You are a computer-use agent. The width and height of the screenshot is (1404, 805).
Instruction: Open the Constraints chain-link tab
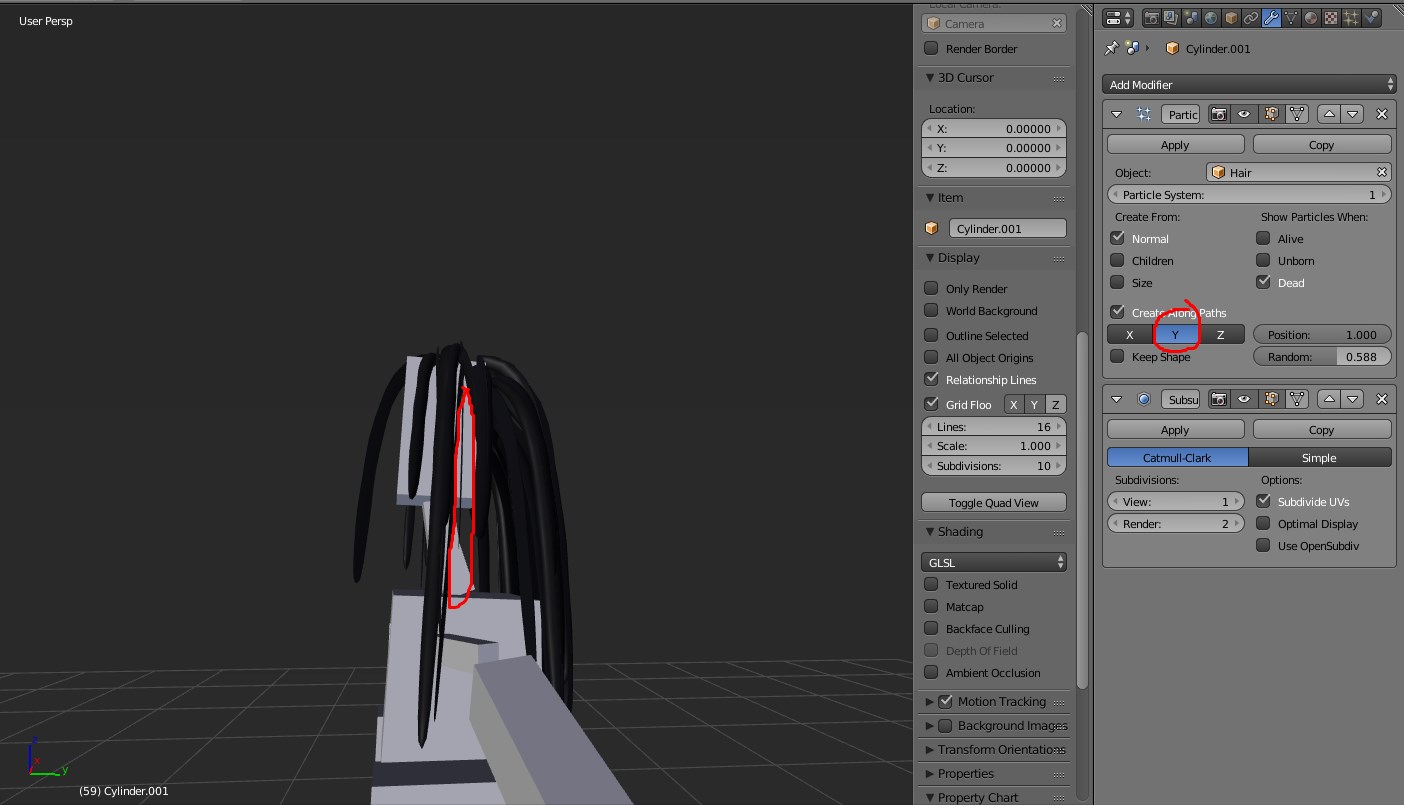pos(1252,18)
